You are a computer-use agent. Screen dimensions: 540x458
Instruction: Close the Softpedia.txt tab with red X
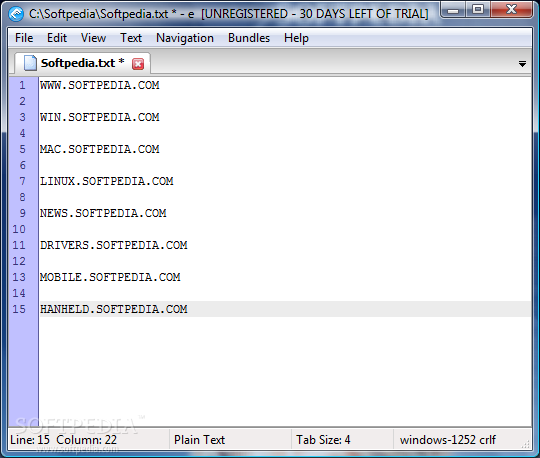point(138,64)
